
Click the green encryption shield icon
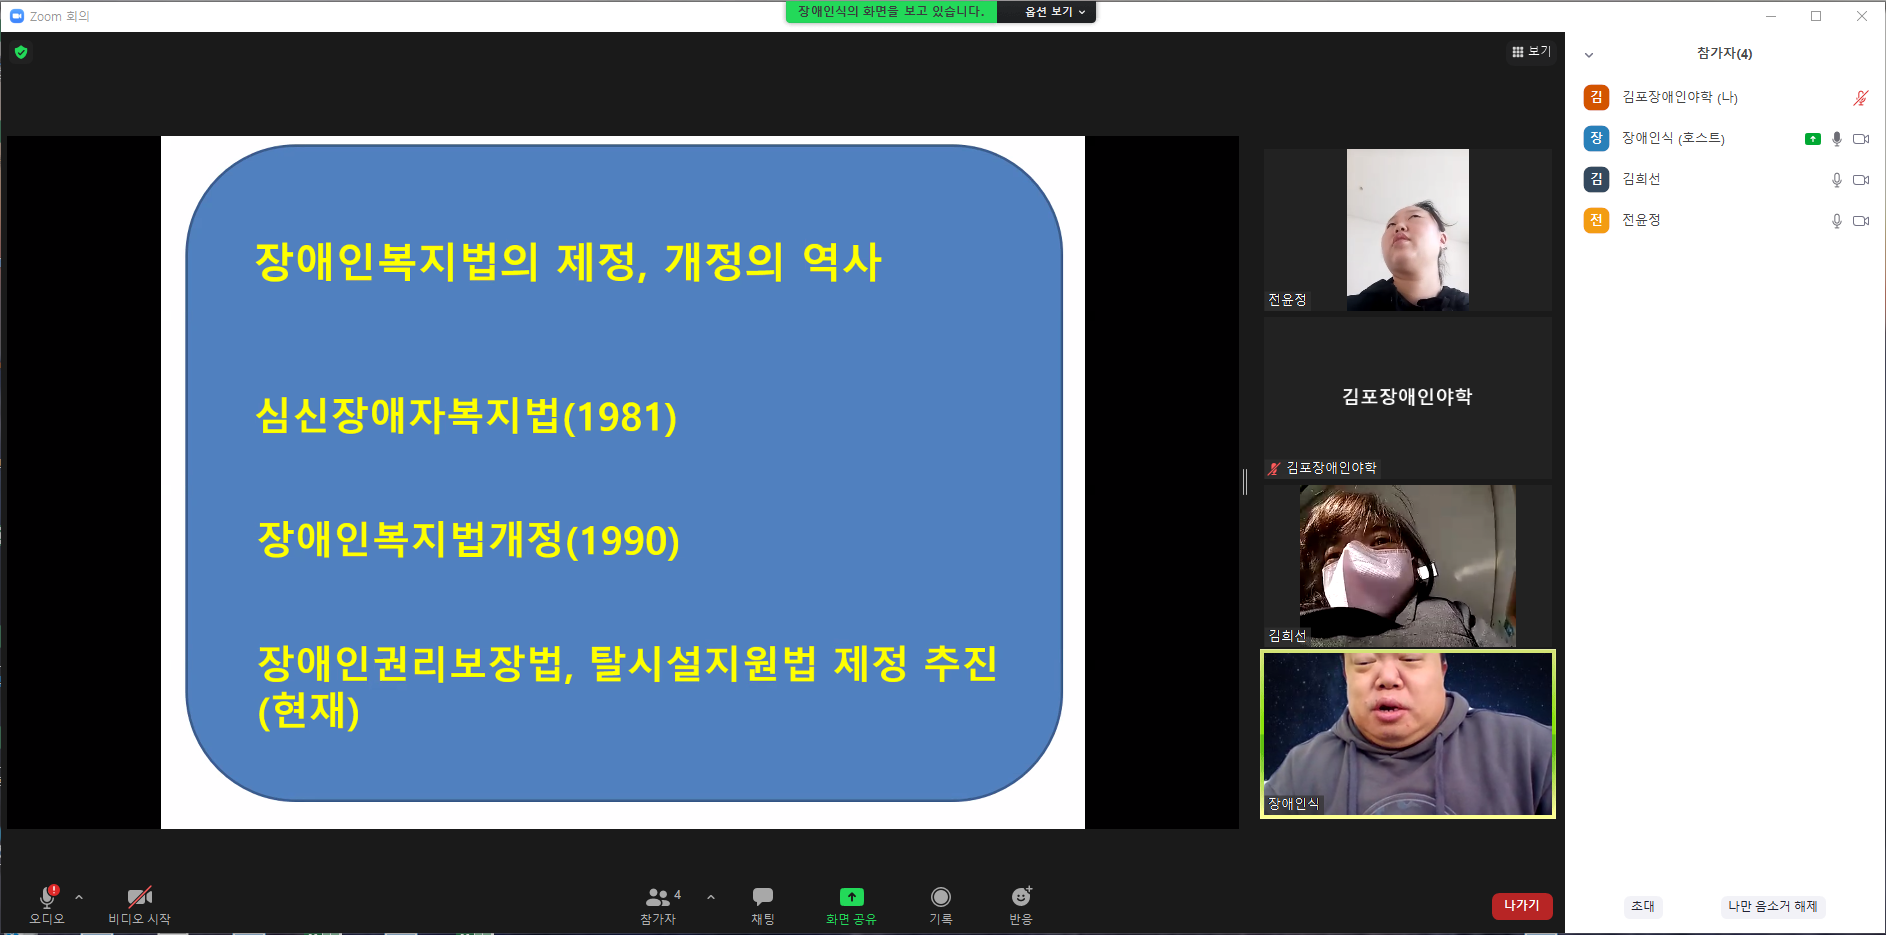pyautogui.click(x=21, y=52)
